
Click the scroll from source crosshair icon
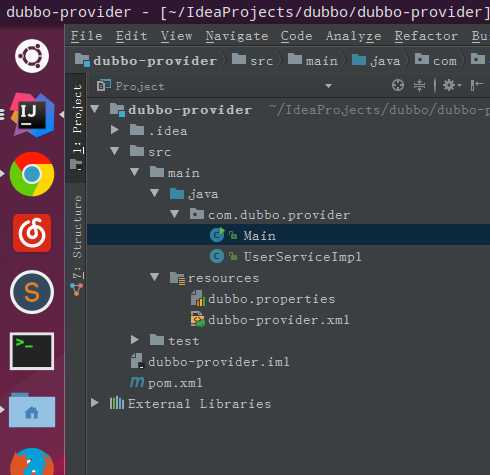point(398,86)
